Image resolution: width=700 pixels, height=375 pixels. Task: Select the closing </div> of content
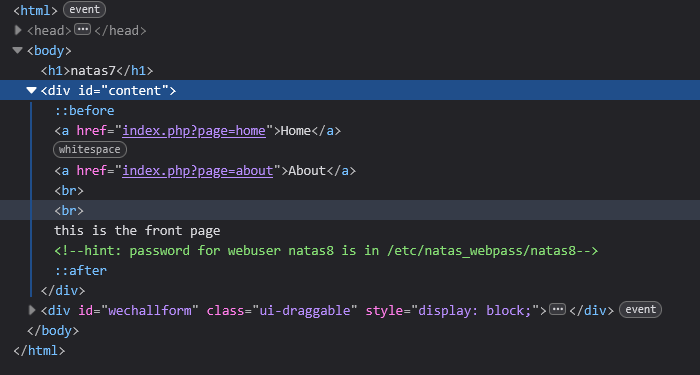[x=63, y=291]
